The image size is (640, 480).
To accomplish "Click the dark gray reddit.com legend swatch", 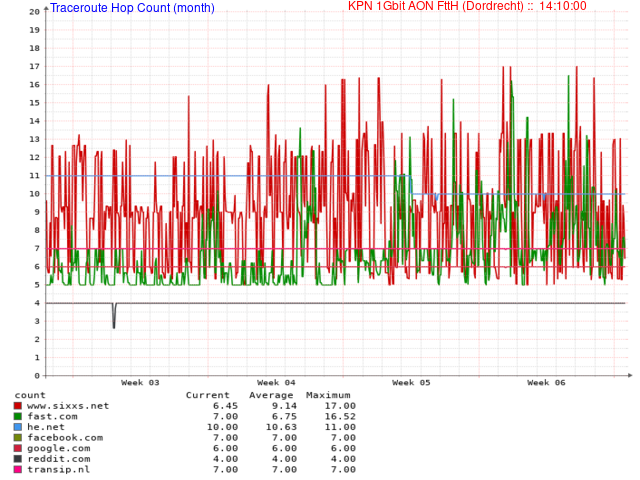I will (x=18, y=459).
